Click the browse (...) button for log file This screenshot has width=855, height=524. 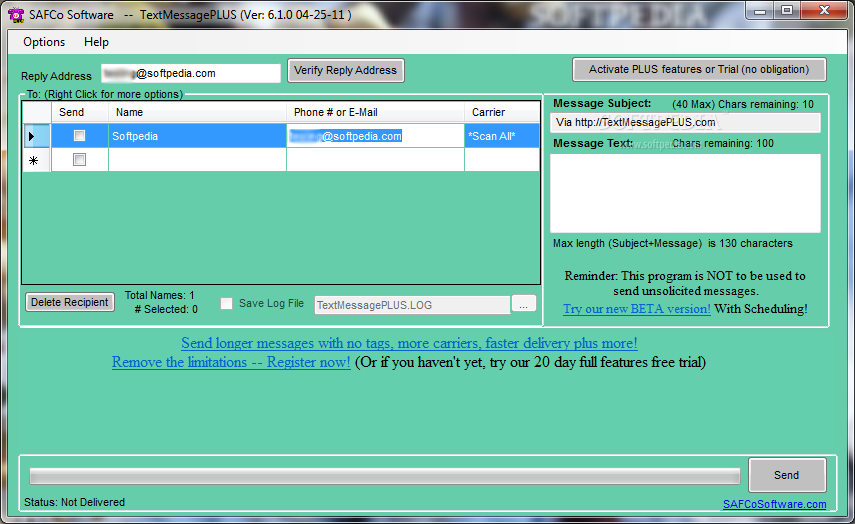523,304
